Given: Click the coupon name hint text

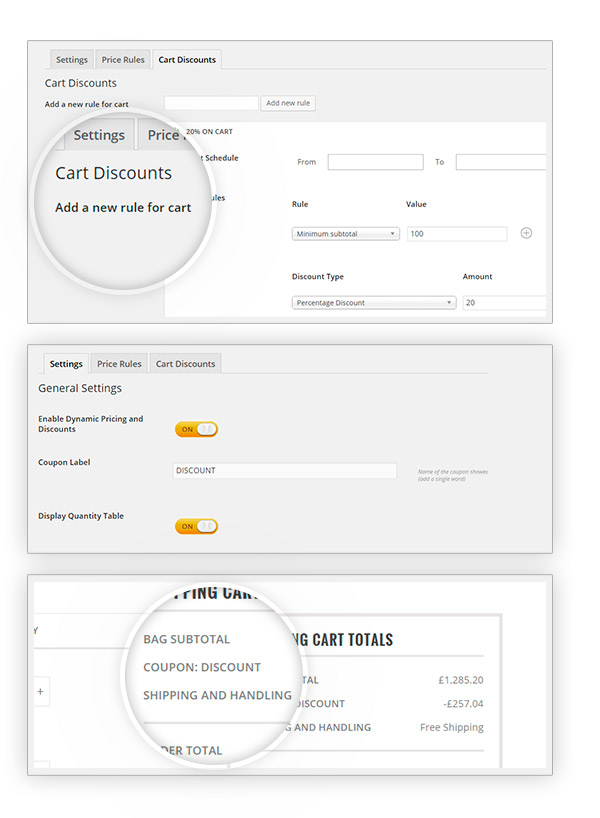Looking at the screenshot, I should [x=453, y=475].
